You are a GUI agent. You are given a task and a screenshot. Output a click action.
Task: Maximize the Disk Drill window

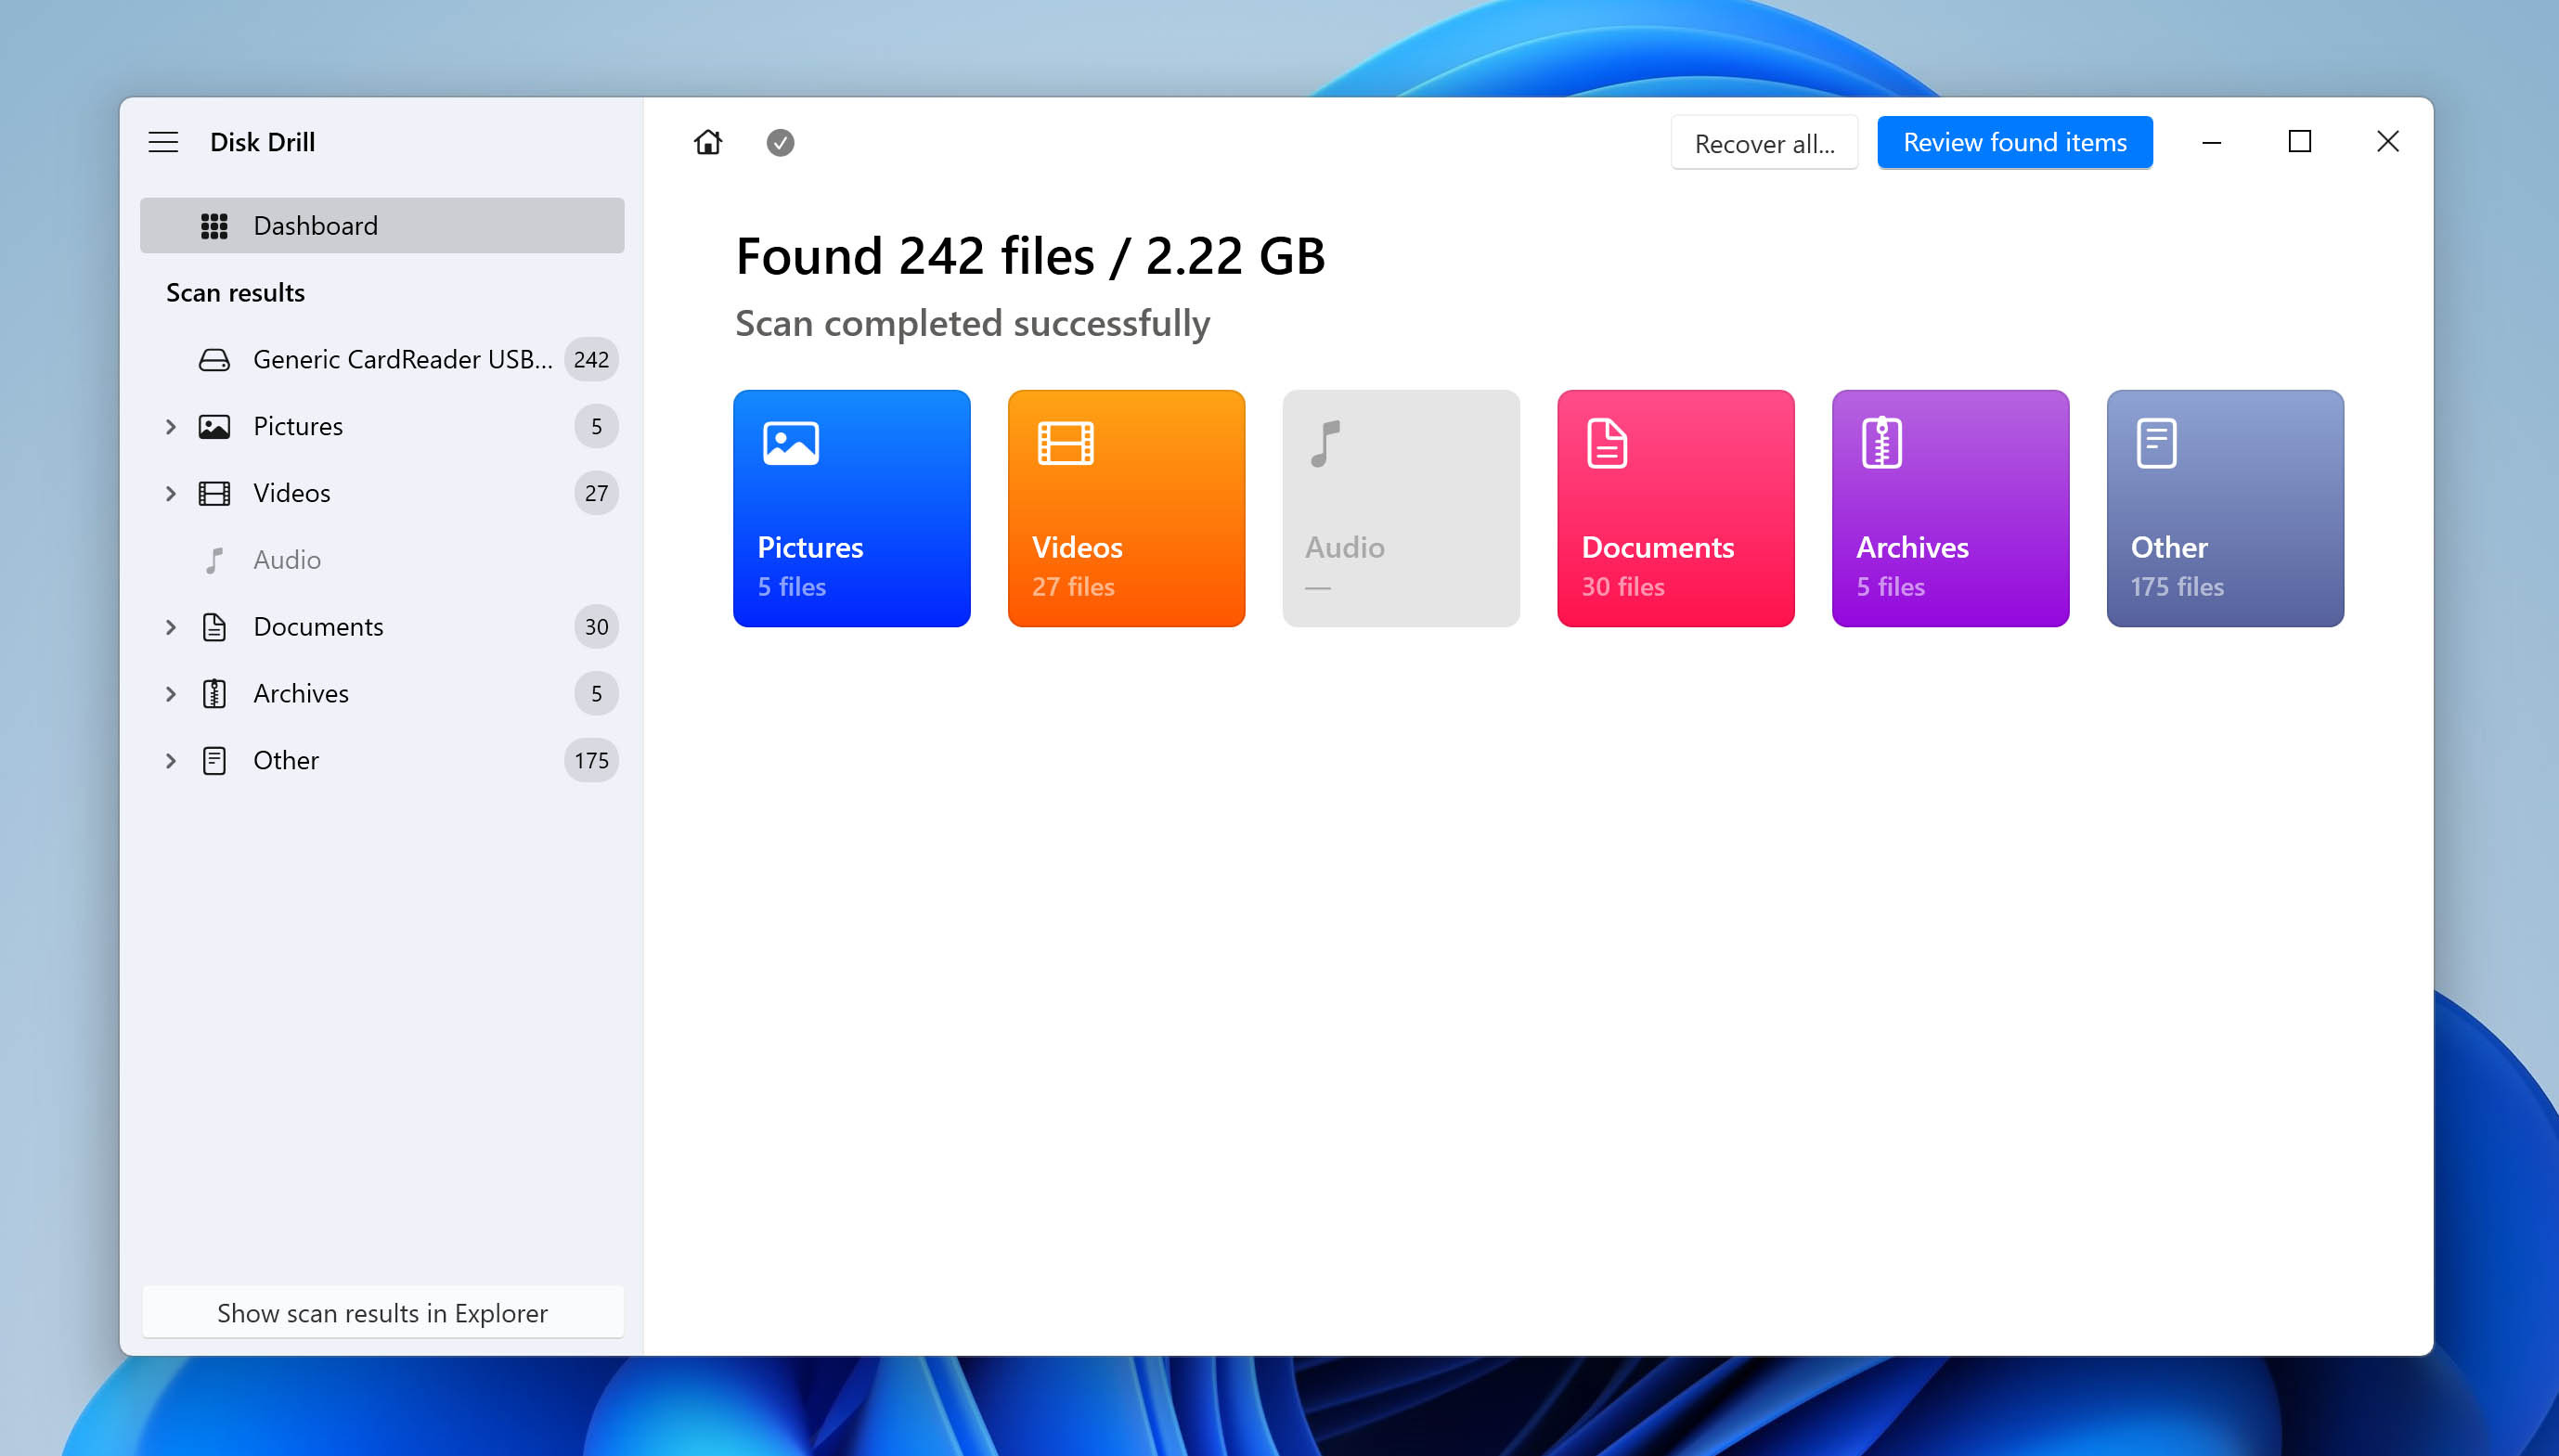click(2300, 142)
